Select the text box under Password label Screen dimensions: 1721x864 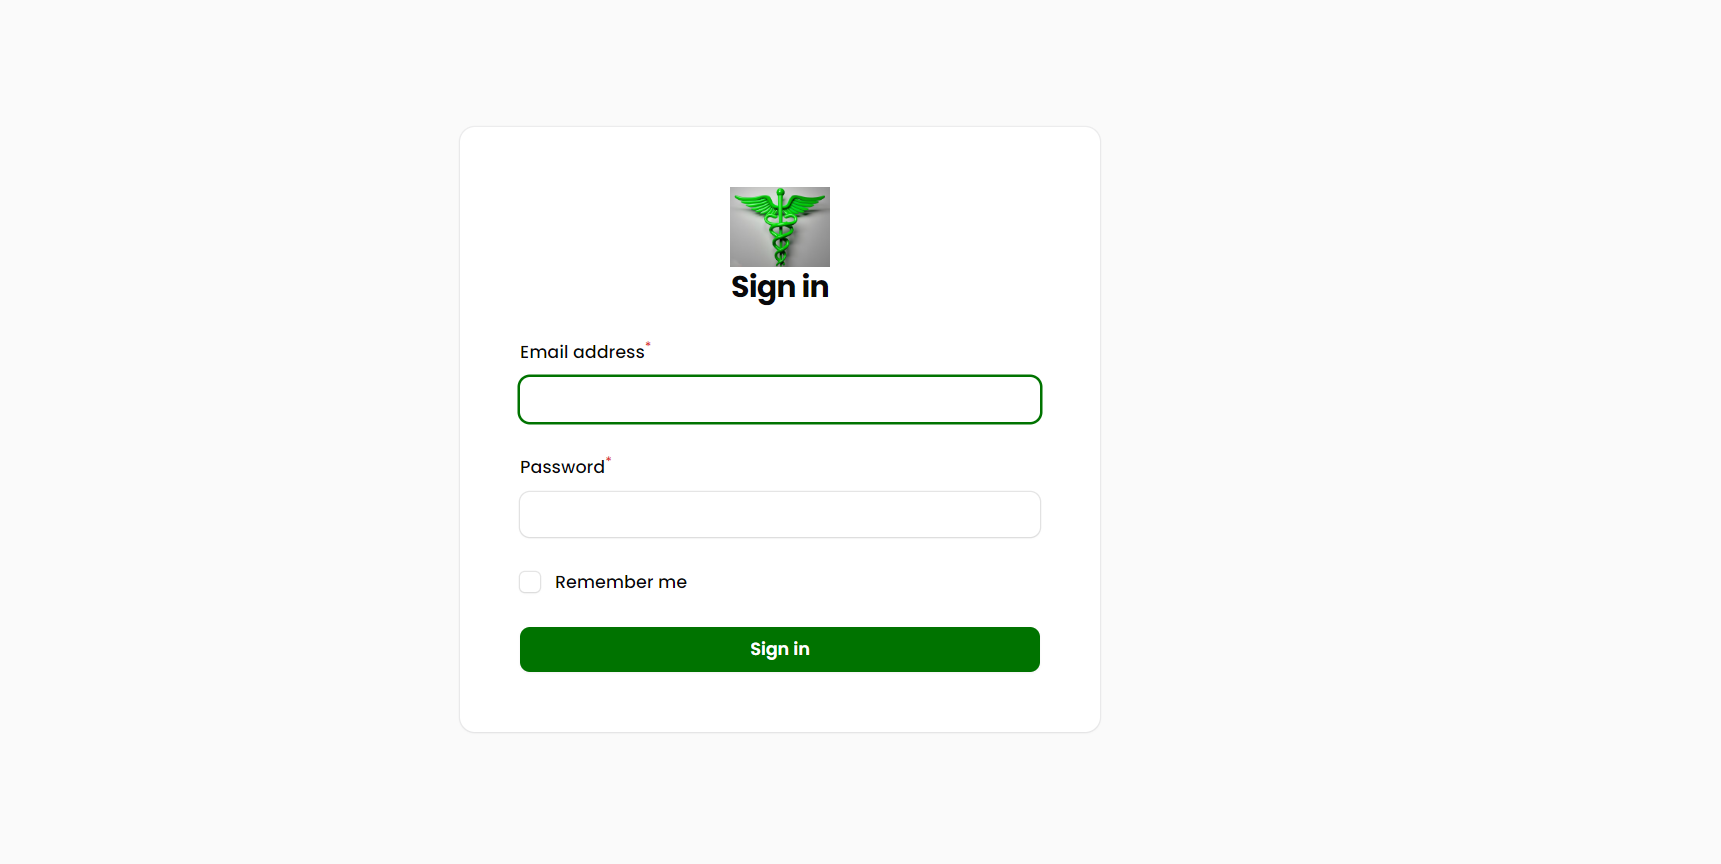[x=780, y=515]
